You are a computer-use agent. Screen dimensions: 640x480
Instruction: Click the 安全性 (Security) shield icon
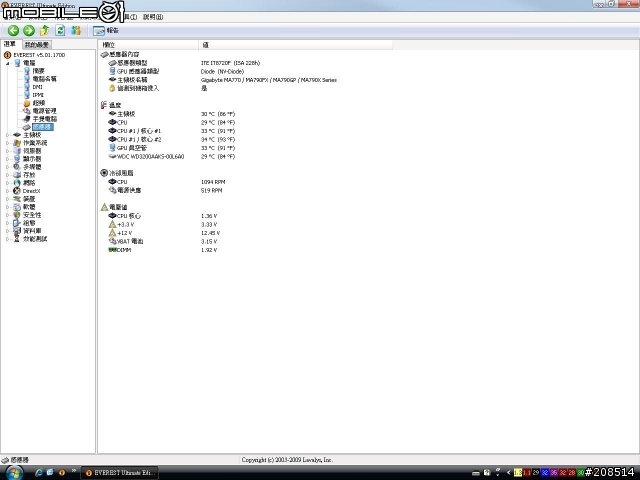tap(17, 215)
